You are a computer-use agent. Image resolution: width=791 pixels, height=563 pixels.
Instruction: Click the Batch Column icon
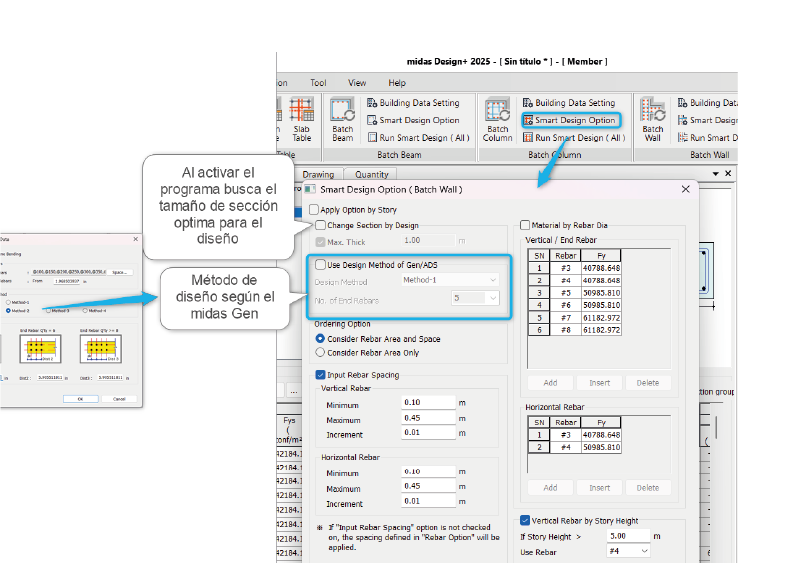tap(497, 119)
